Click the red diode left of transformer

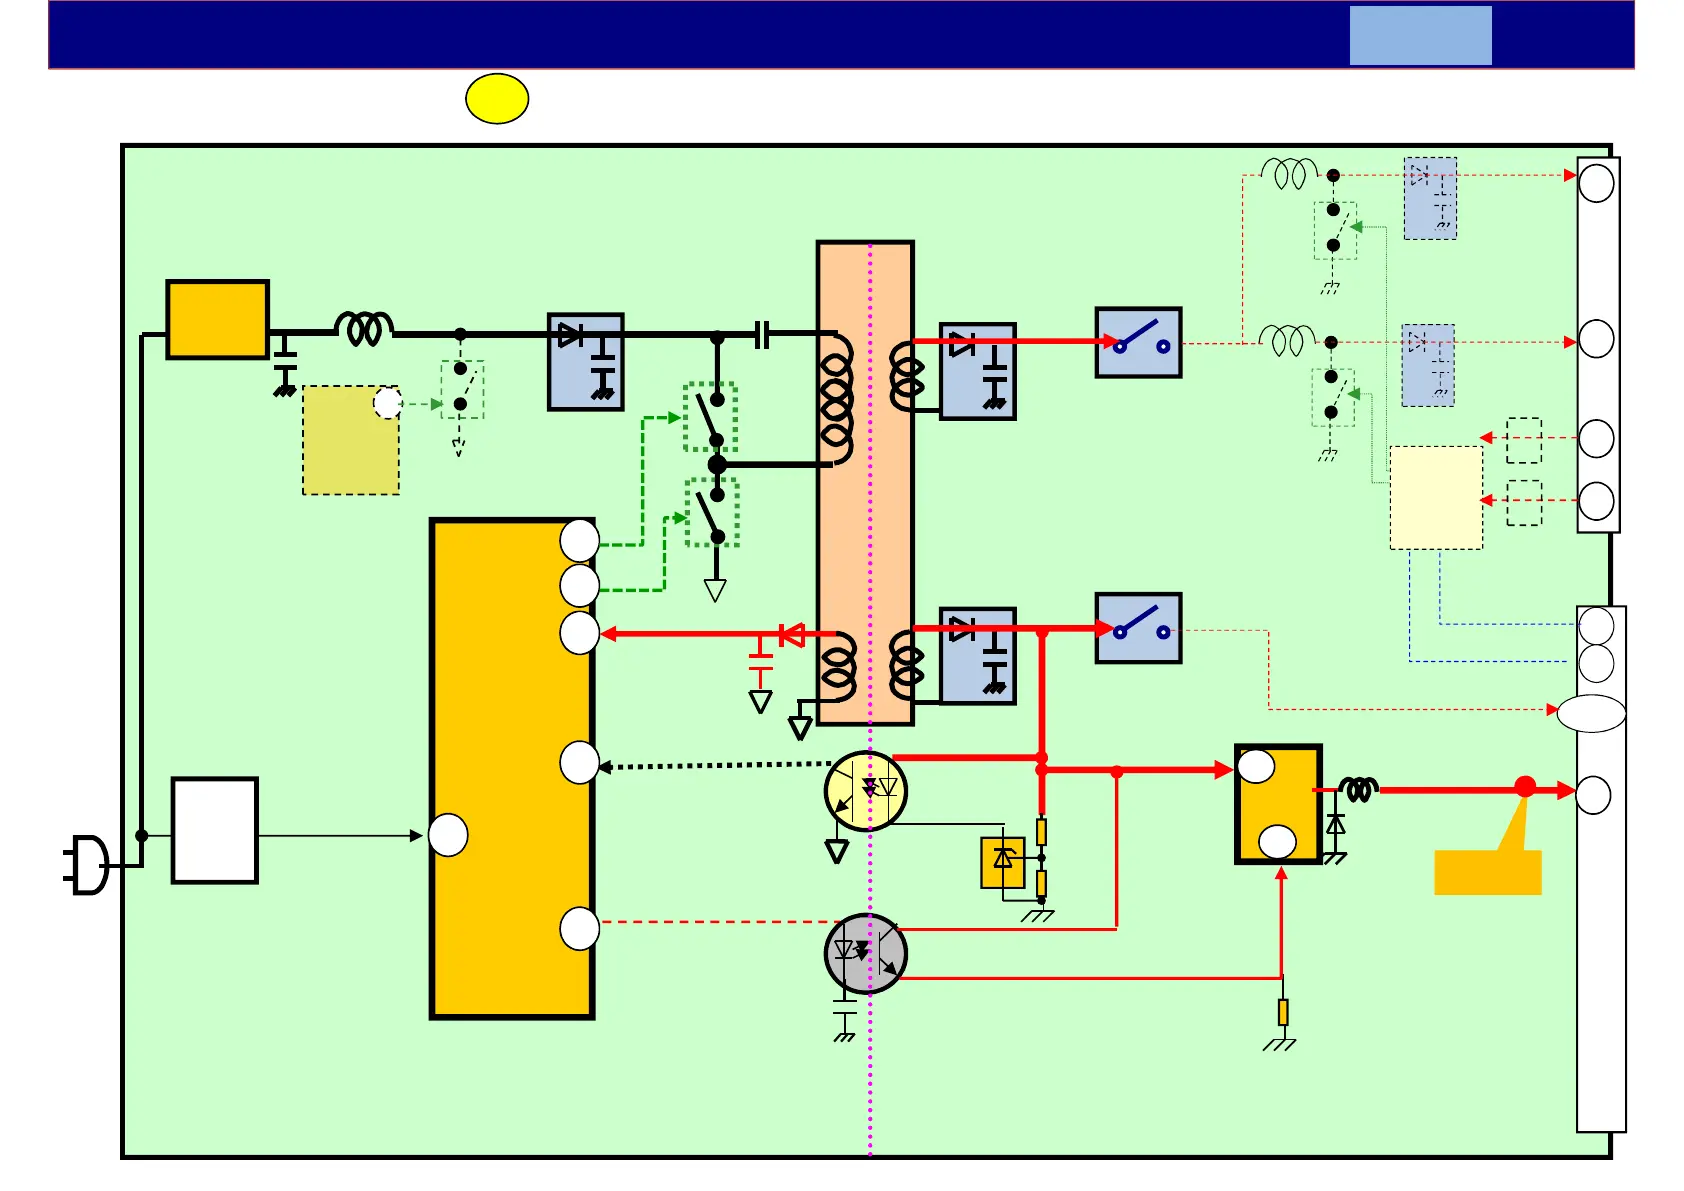[792, 634]
